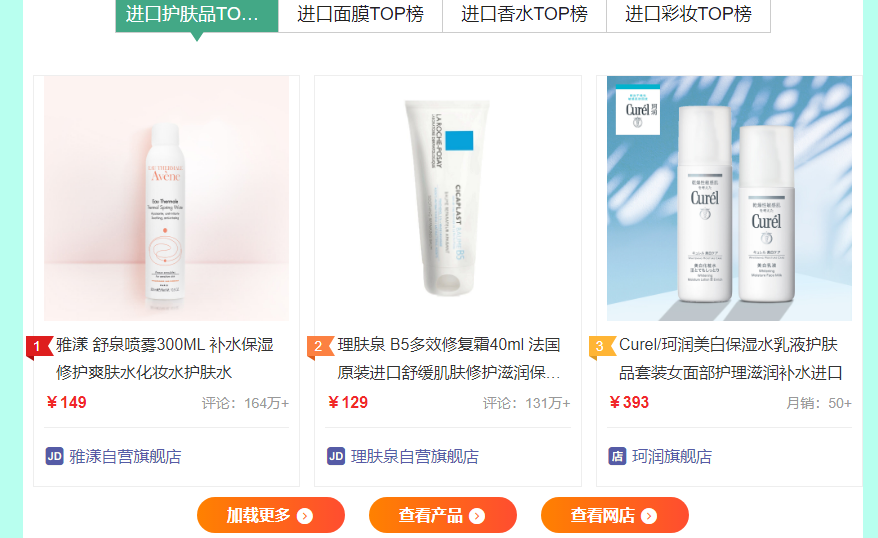
Task: Click the 查看产品 button
Action: tap(442, 515)
